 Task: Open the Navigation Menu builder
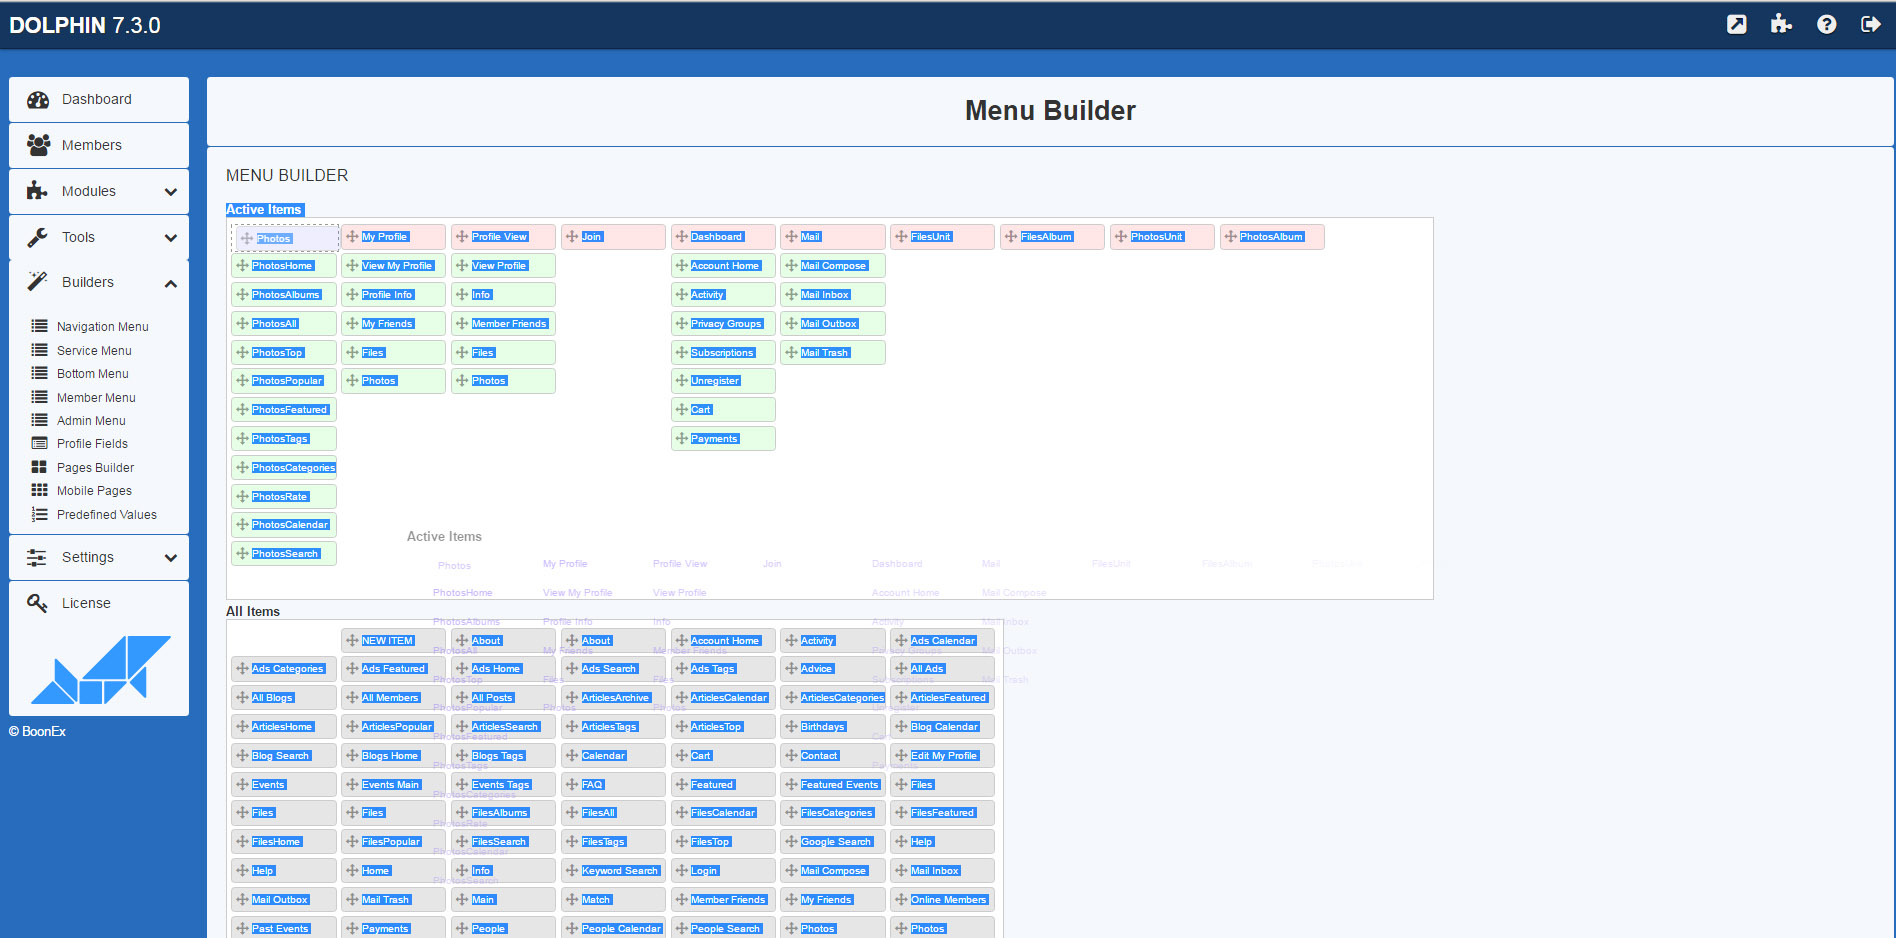(x=102, y=327)
